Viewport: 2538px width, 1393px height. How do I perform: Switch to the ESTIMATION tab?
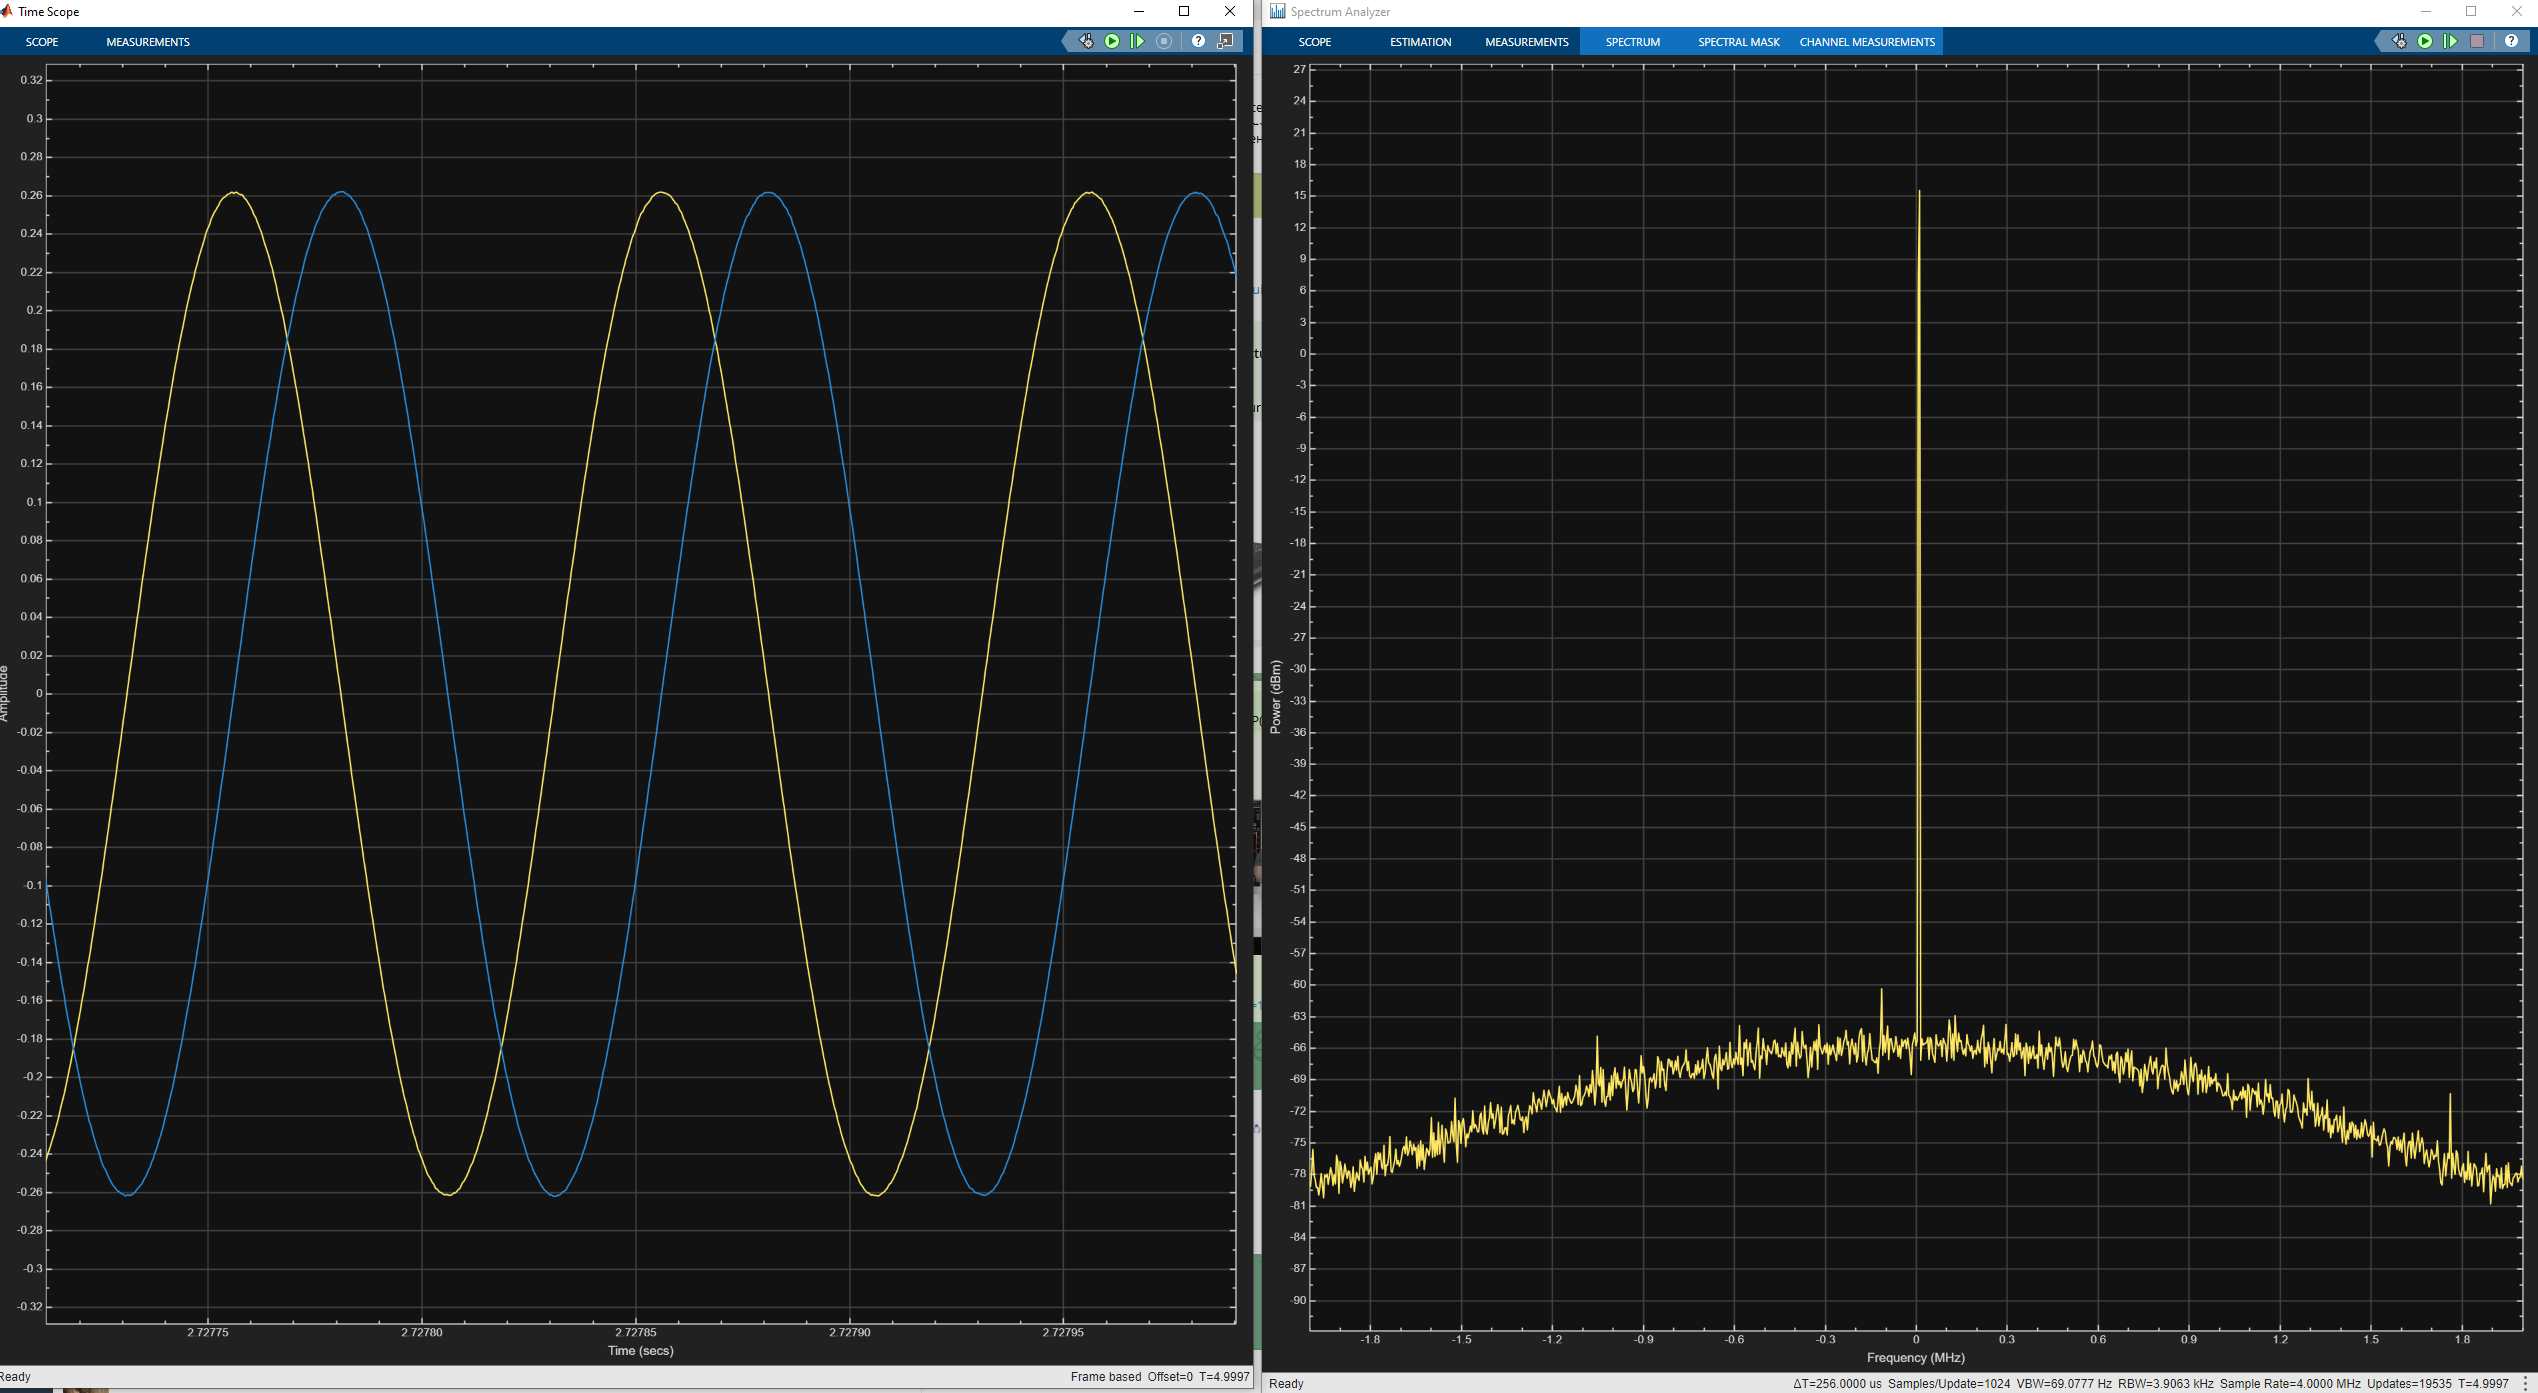1420,42
